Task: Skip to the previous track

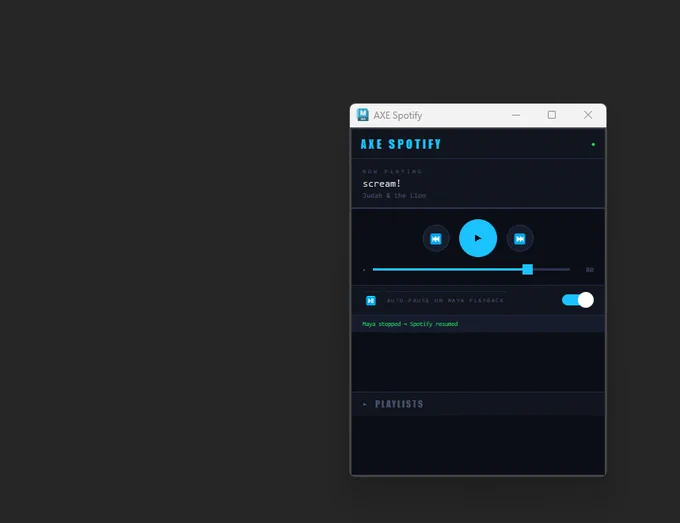Action: (x=436, y=239)
